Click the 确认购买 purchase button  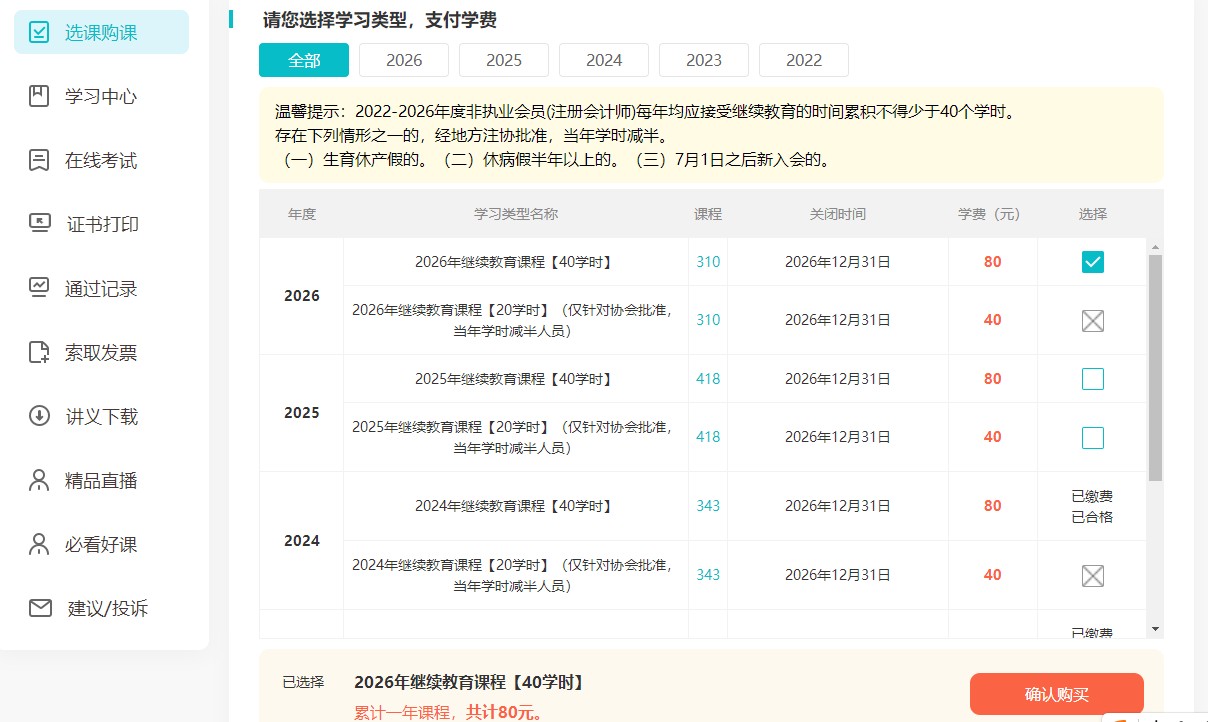1056,693
